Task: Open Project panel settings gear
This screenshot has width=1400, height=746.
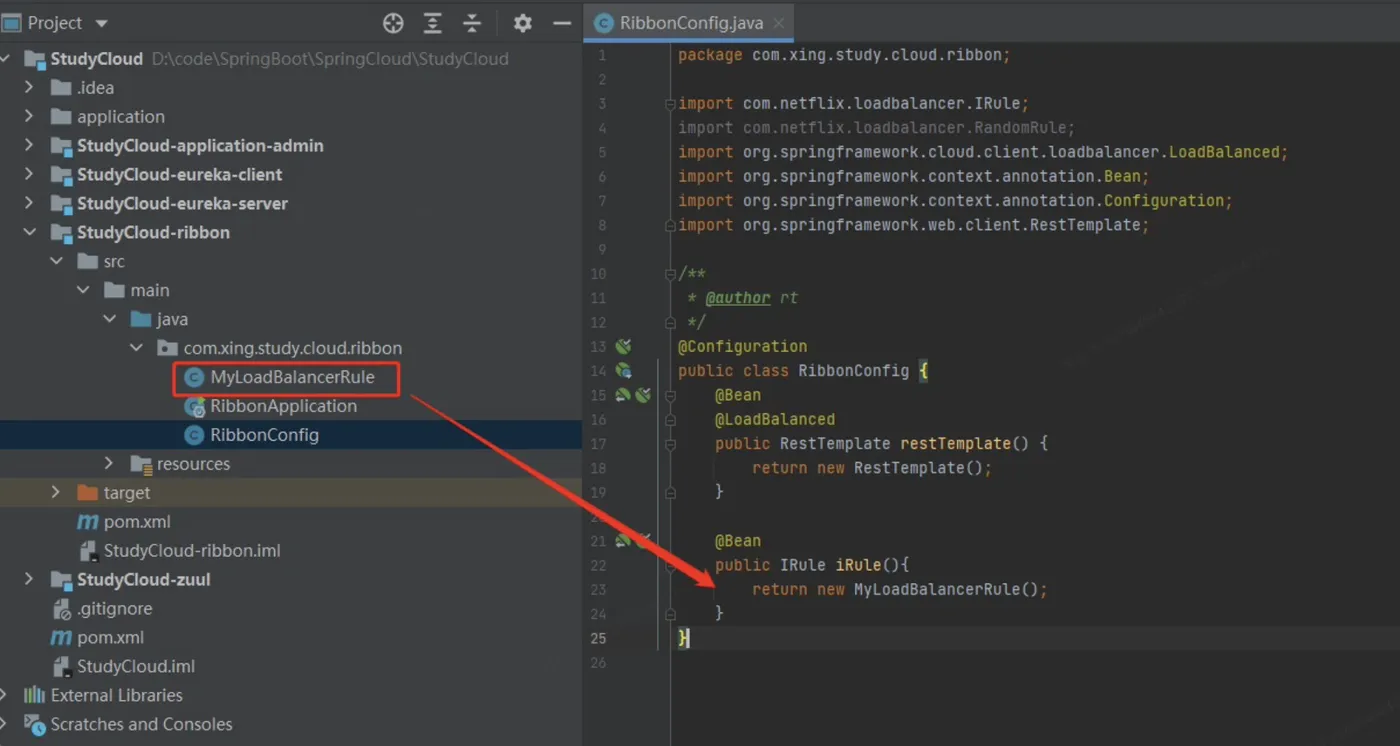Action: [x=522, y=23]
